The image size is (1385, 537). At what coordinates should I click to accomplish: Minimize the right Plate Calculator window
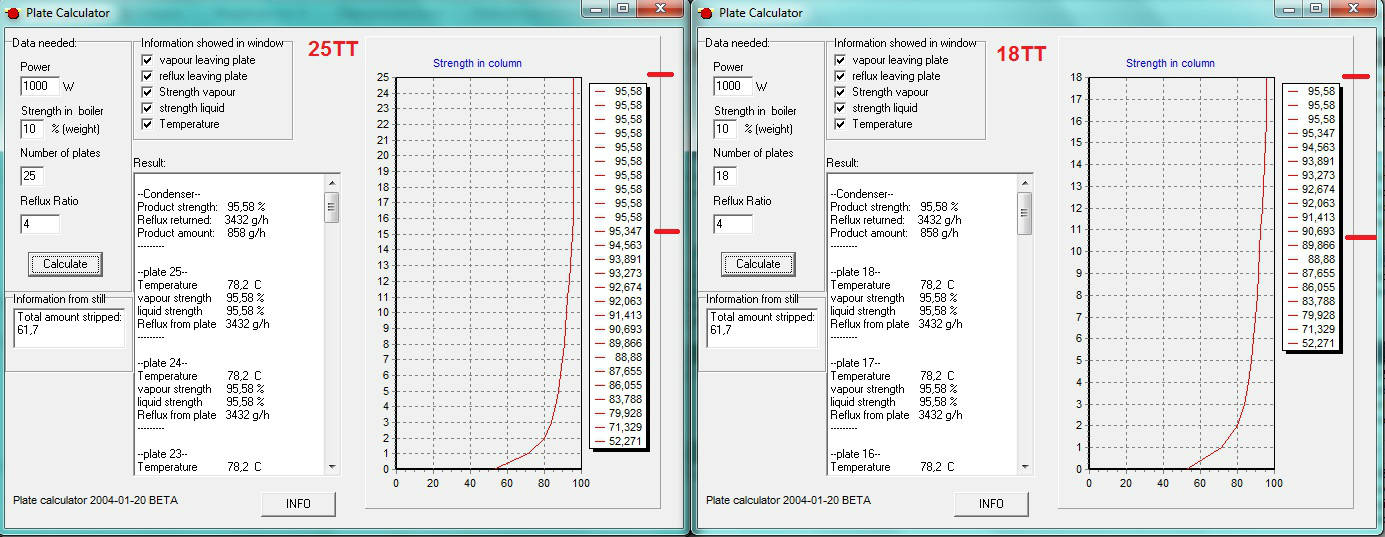(x=1290, y=8)
